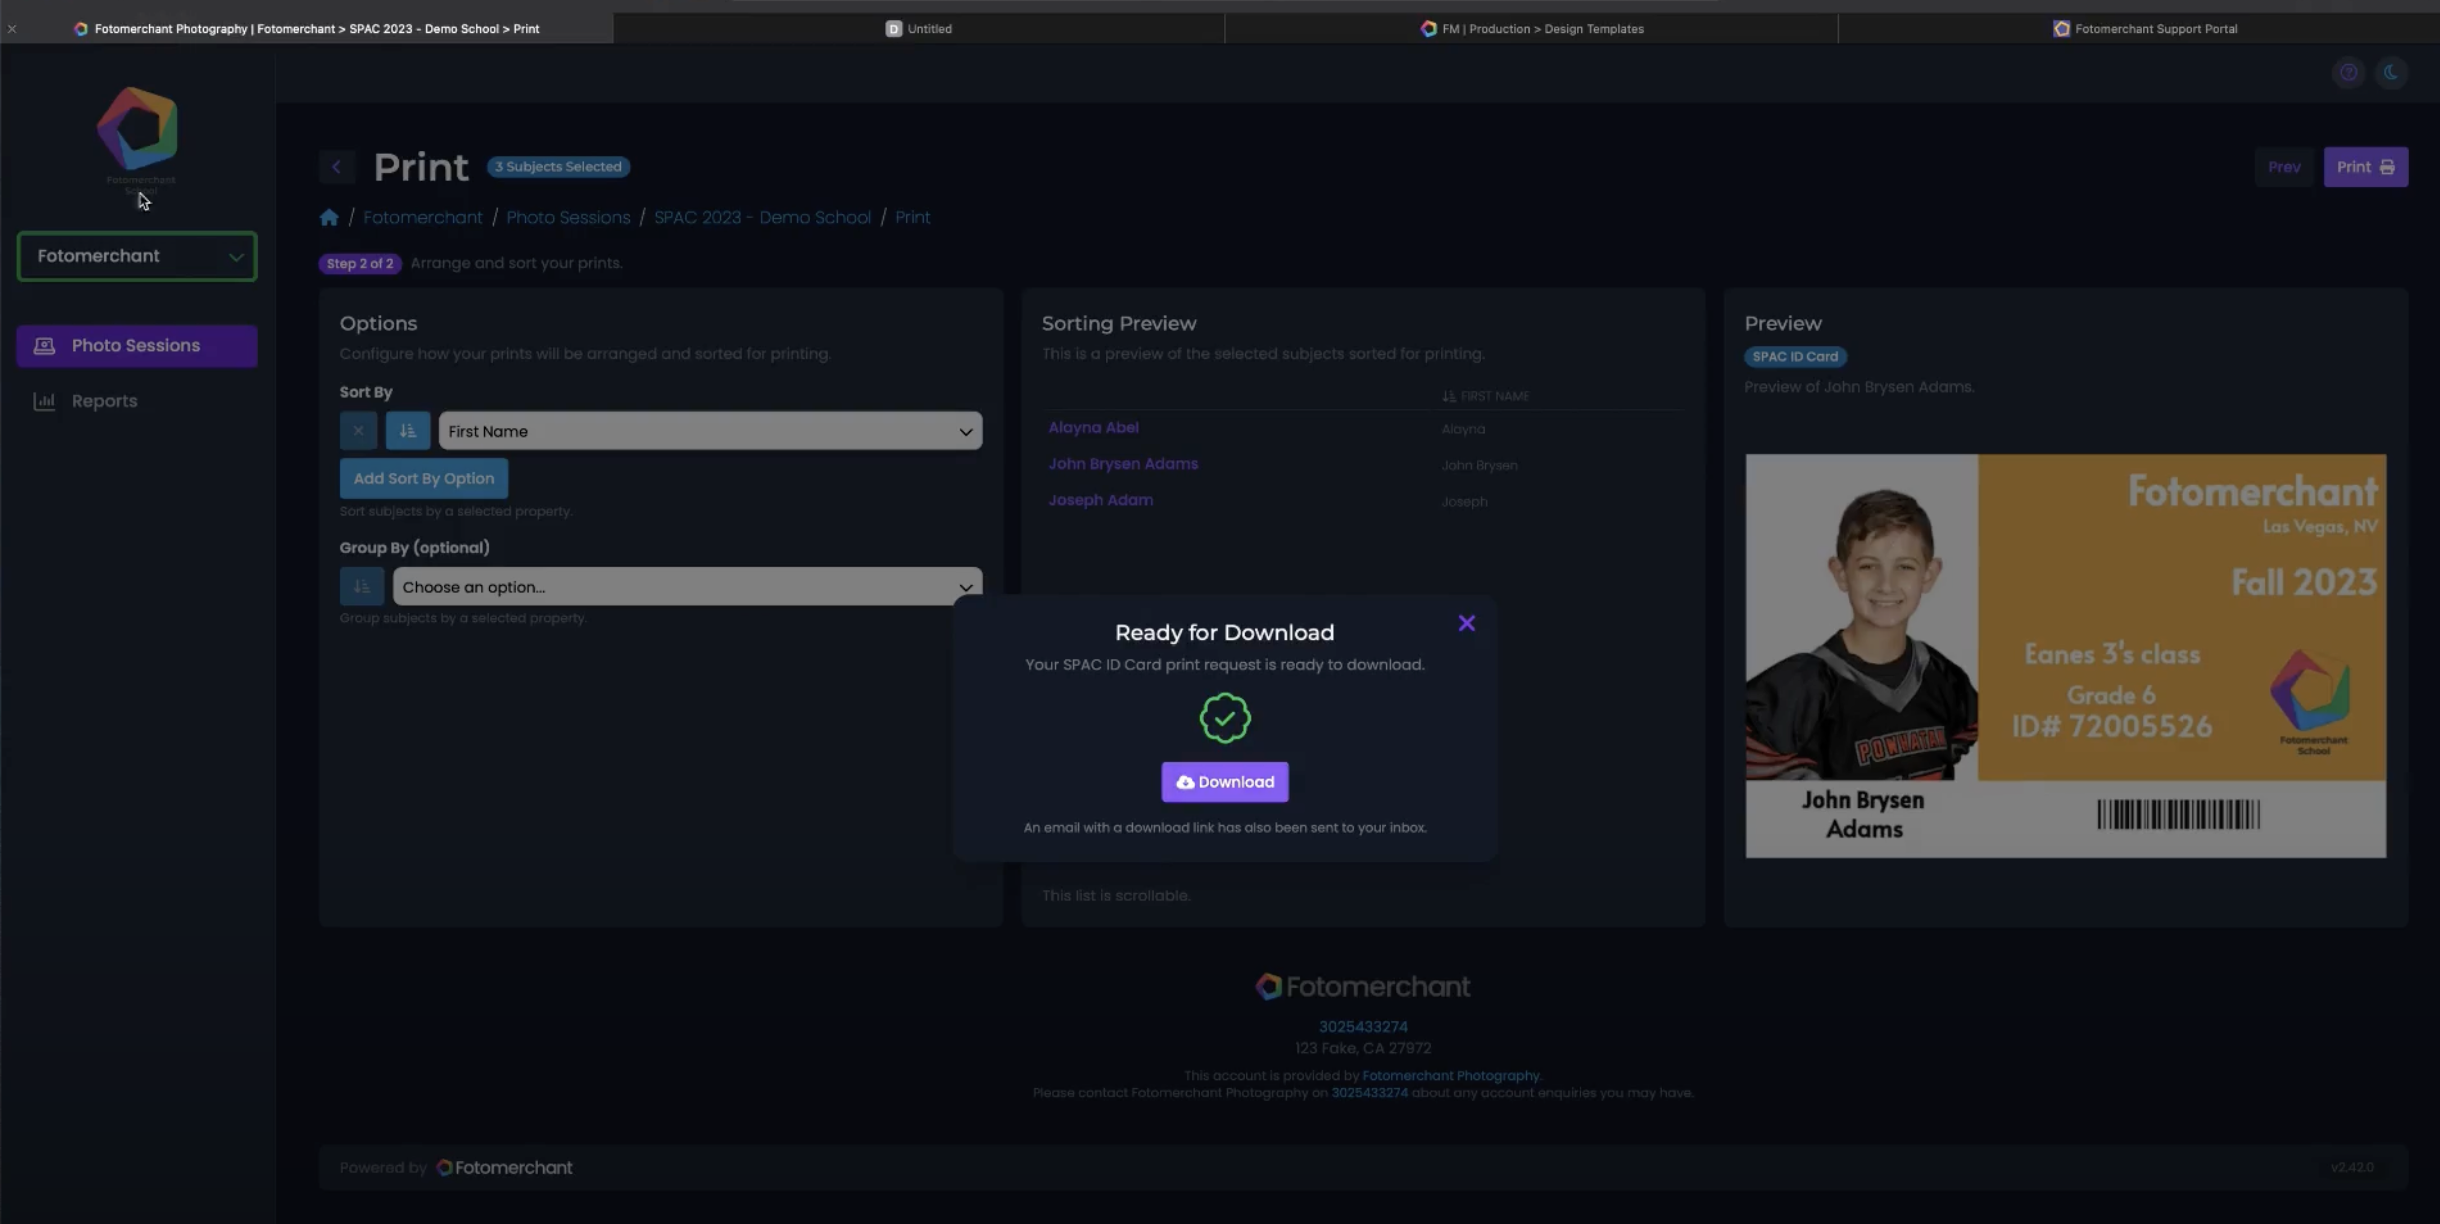Click the cloud icon on Download button
The width and height of the screenshot is (2440, 1224).
pos(1185,782)
